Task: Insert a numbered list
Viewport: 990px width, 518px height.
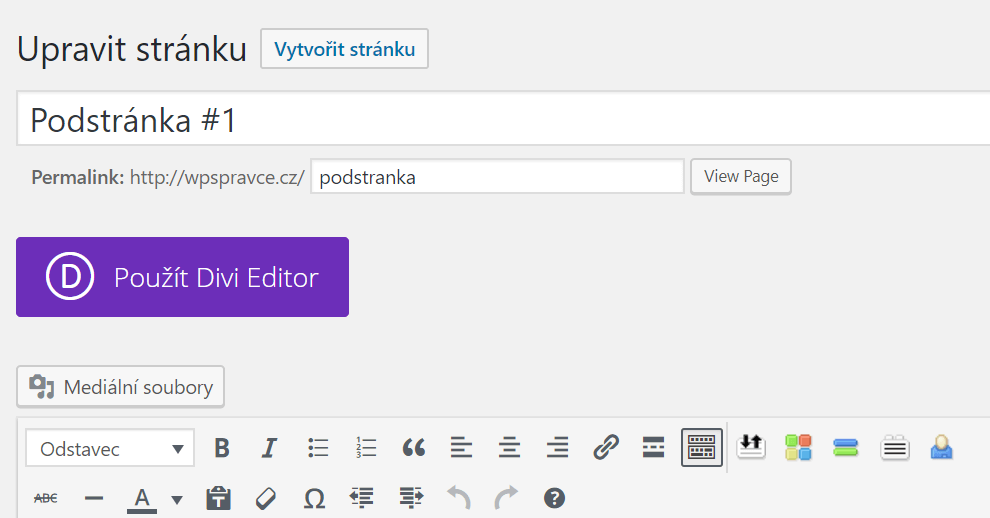Action: tap(366, 448)
